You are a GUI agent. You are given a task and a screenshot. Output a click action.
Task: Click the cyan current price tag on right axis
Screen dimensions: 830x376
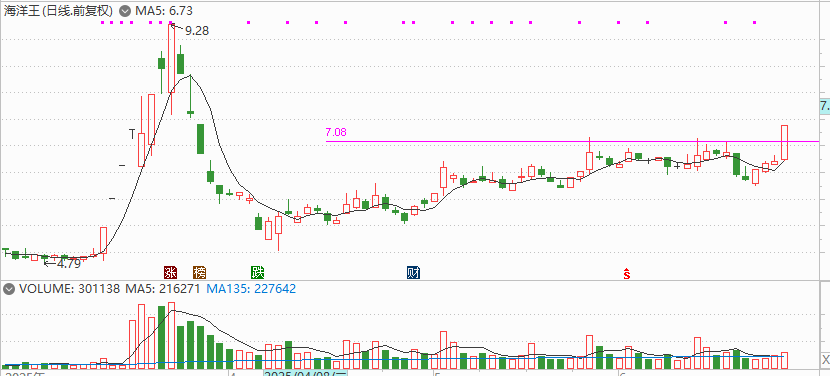(x=825, y=106)
